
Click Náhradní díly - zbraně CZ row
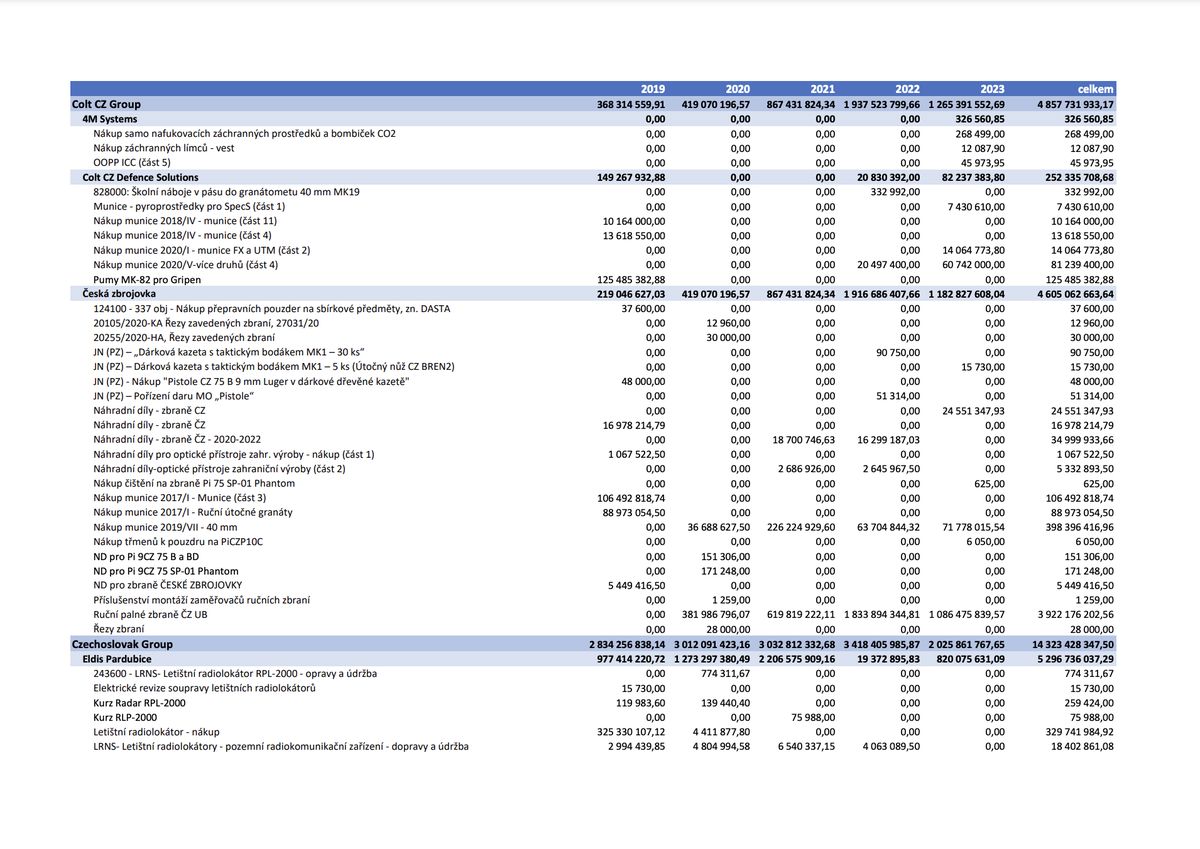point(593,410)
